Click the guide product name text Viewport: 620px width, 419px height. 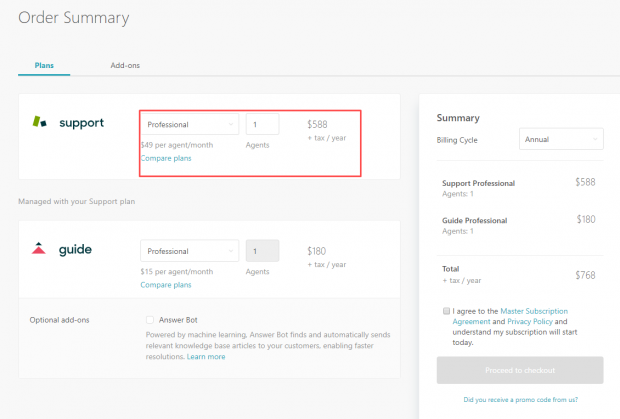click(x=75, y=250)
